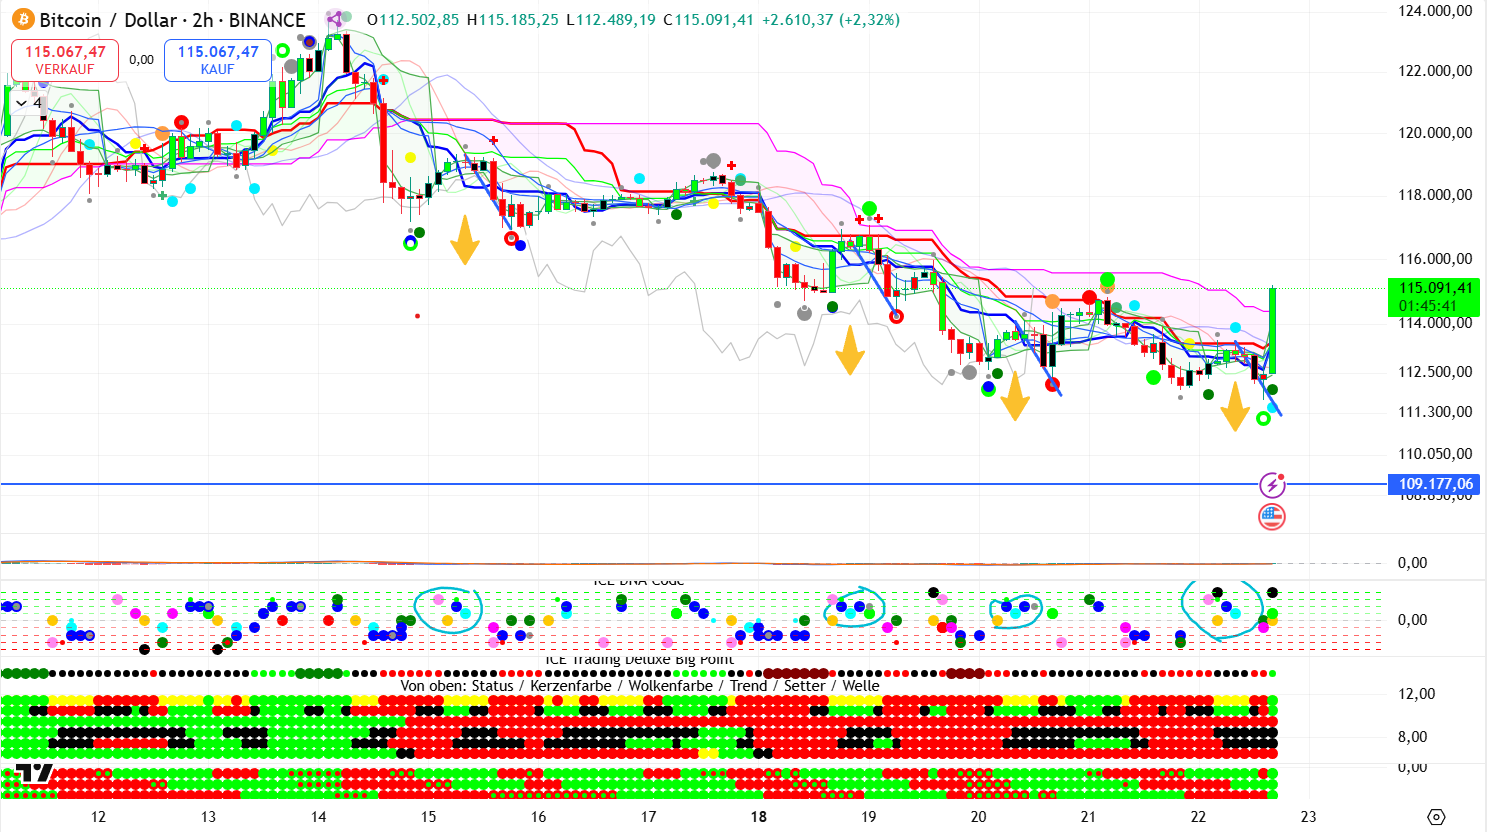Click the orange down arrow near date 19
The image size is (1487, 832).
click(850, 350)
